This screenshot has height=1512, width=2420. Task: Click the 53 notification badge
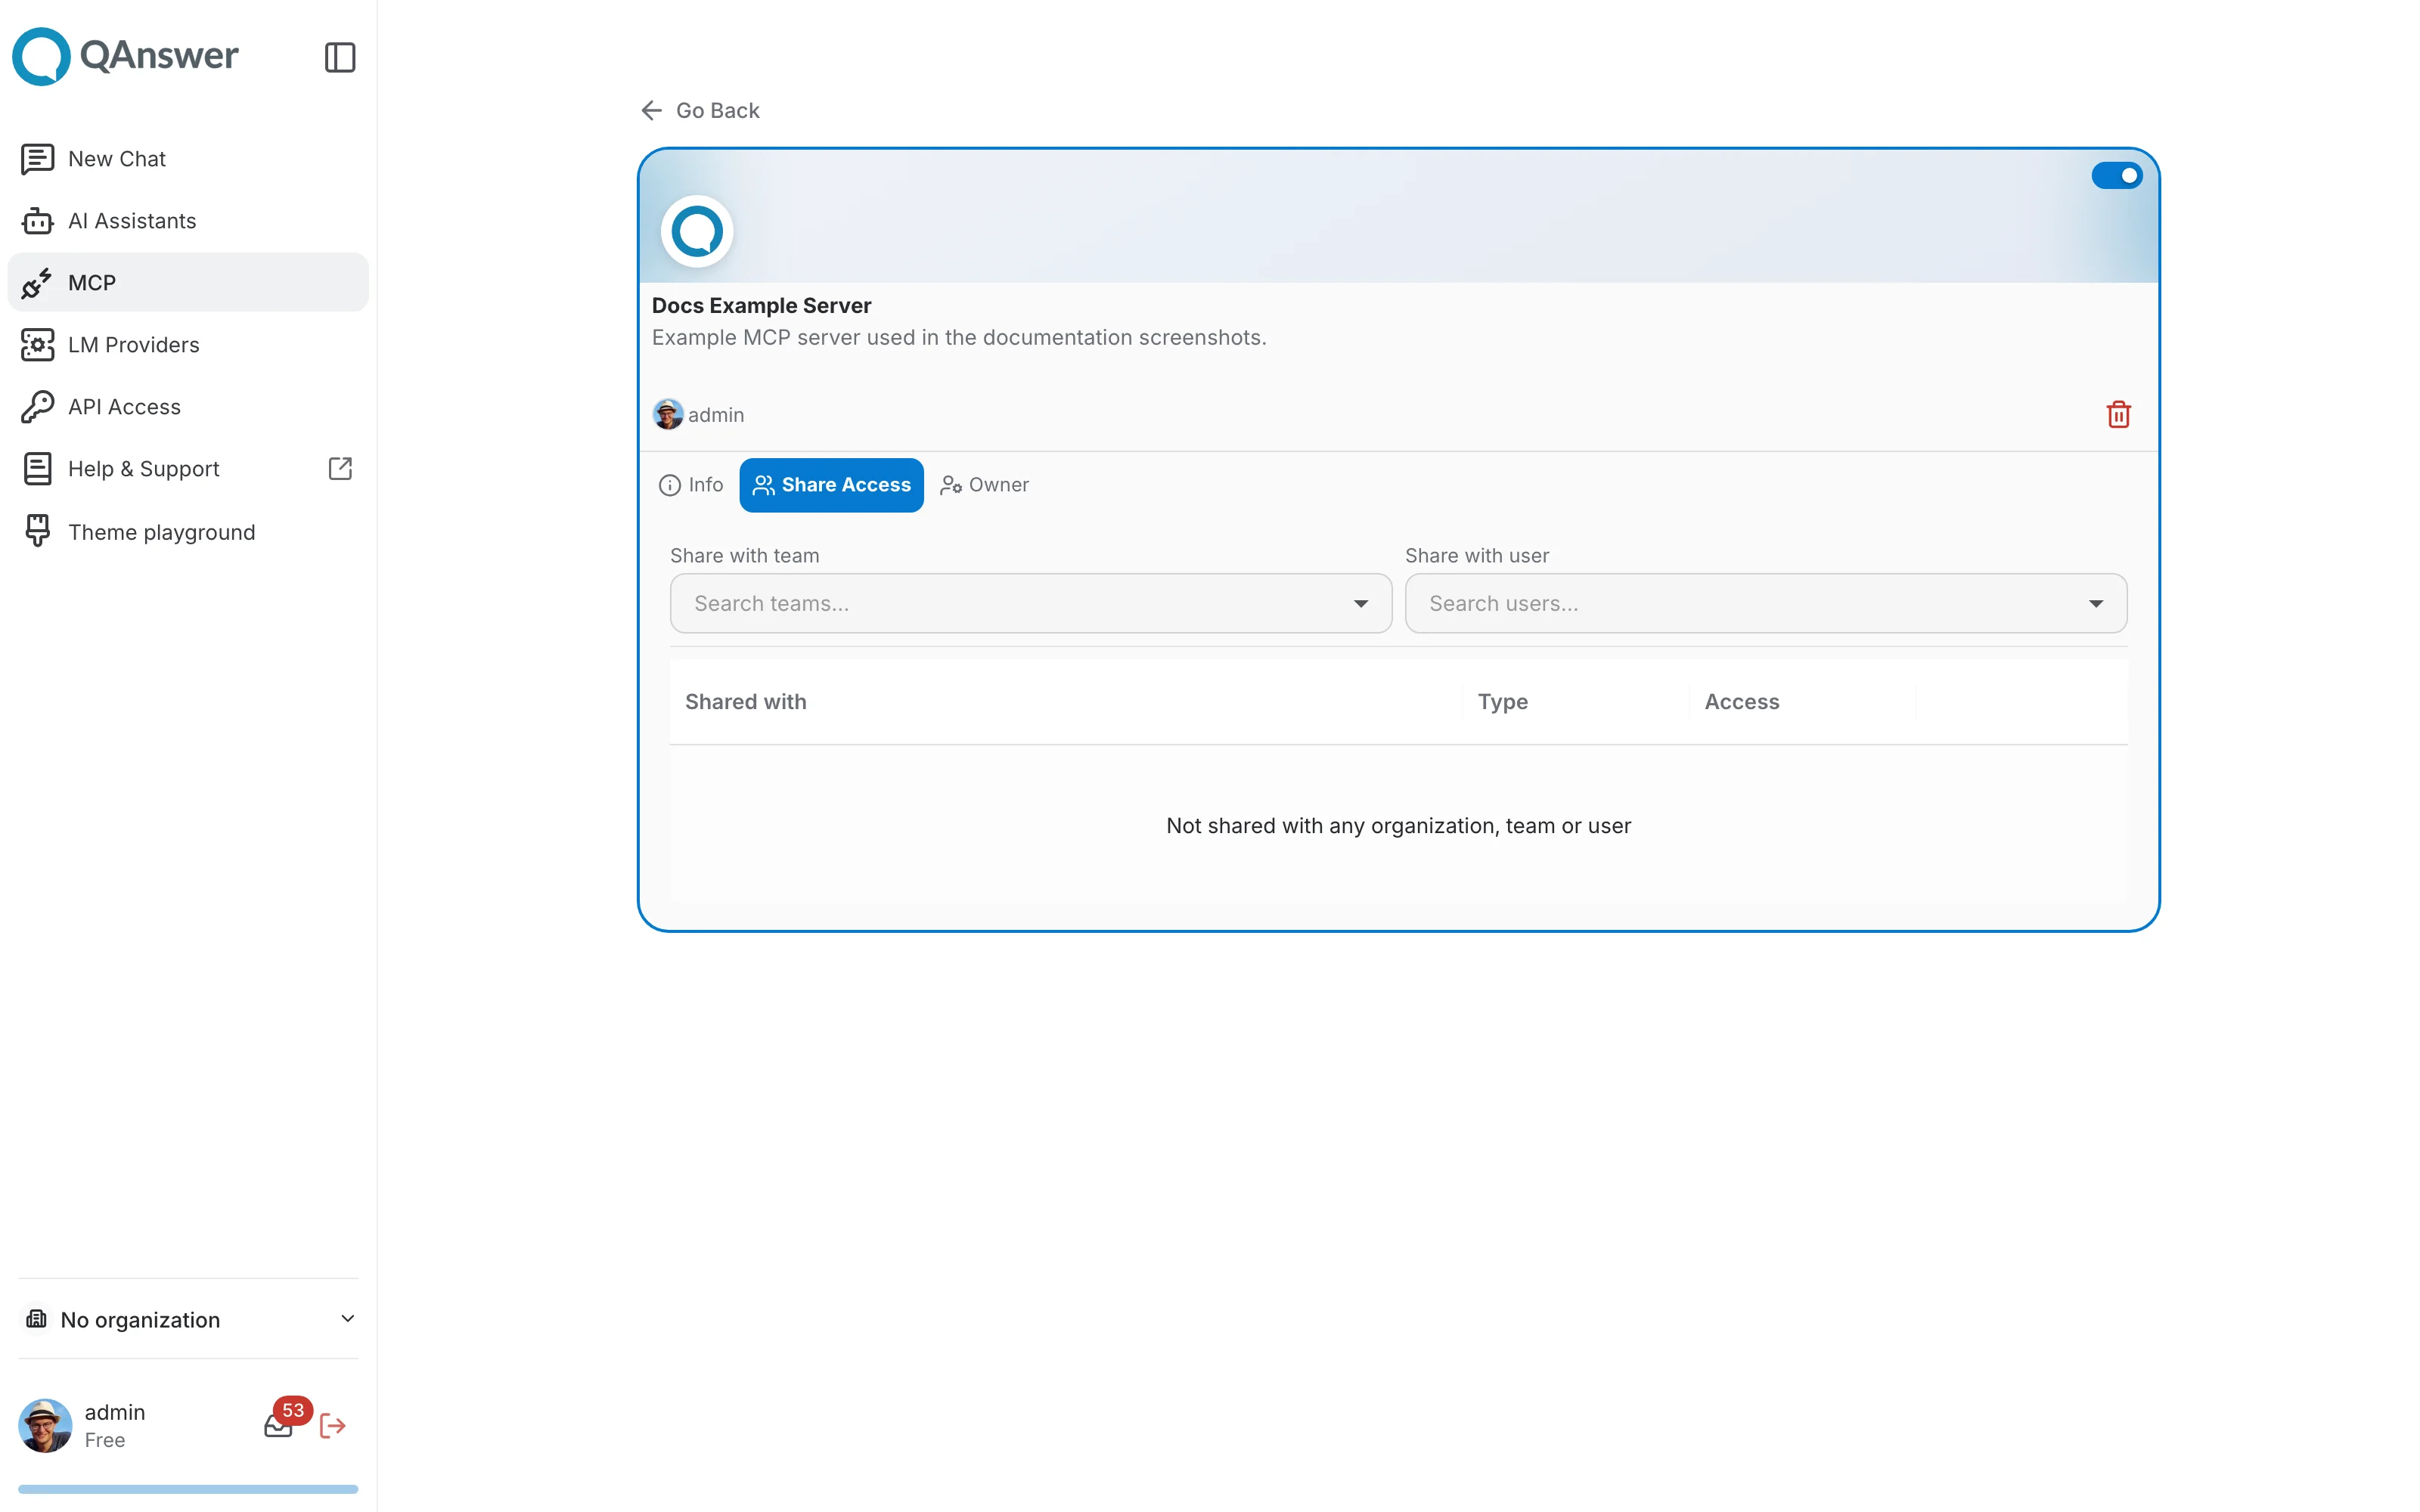click(293, 1410)
